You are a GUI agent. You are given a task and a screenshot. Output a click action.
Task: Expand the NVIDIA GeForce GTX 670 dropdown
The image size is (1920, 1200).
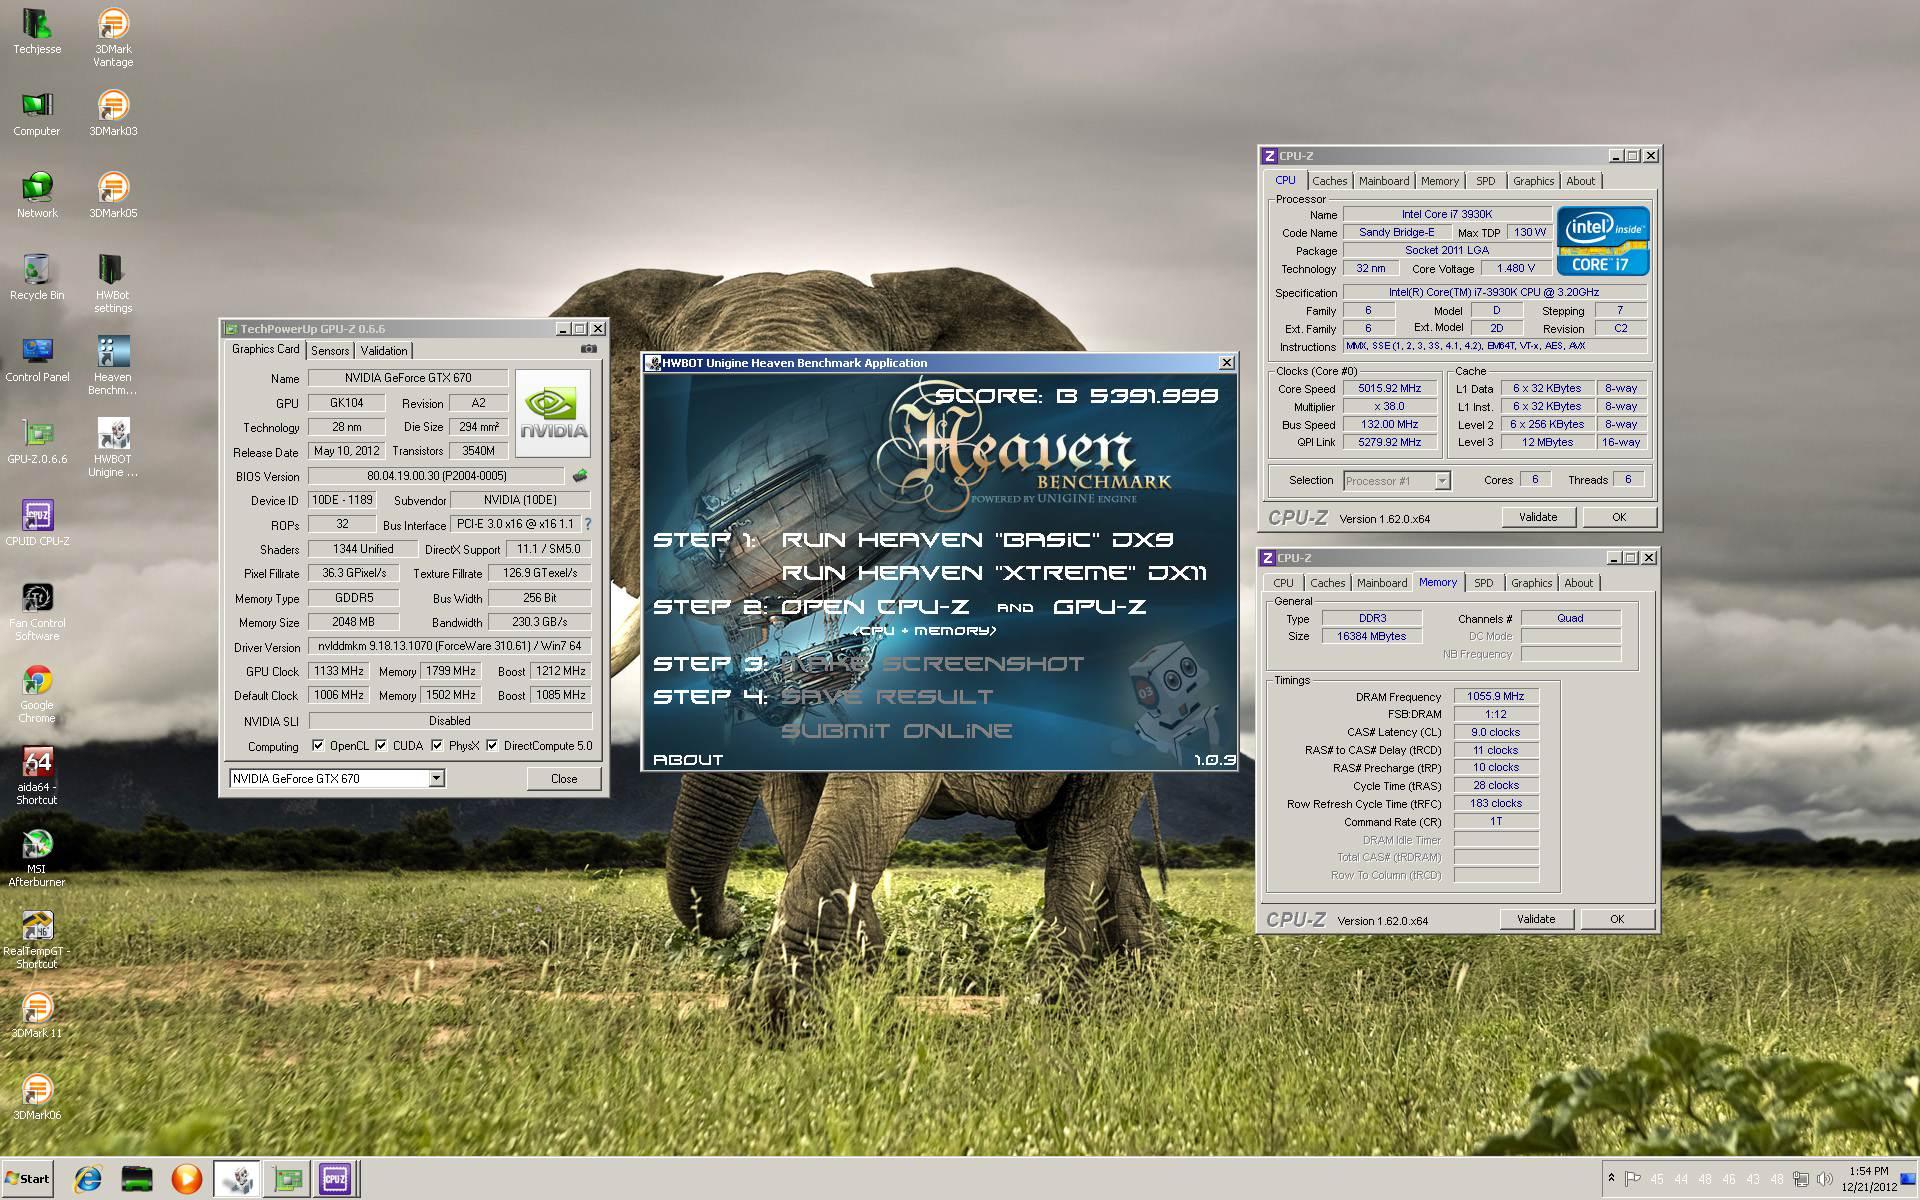click(x=436, y=778)
